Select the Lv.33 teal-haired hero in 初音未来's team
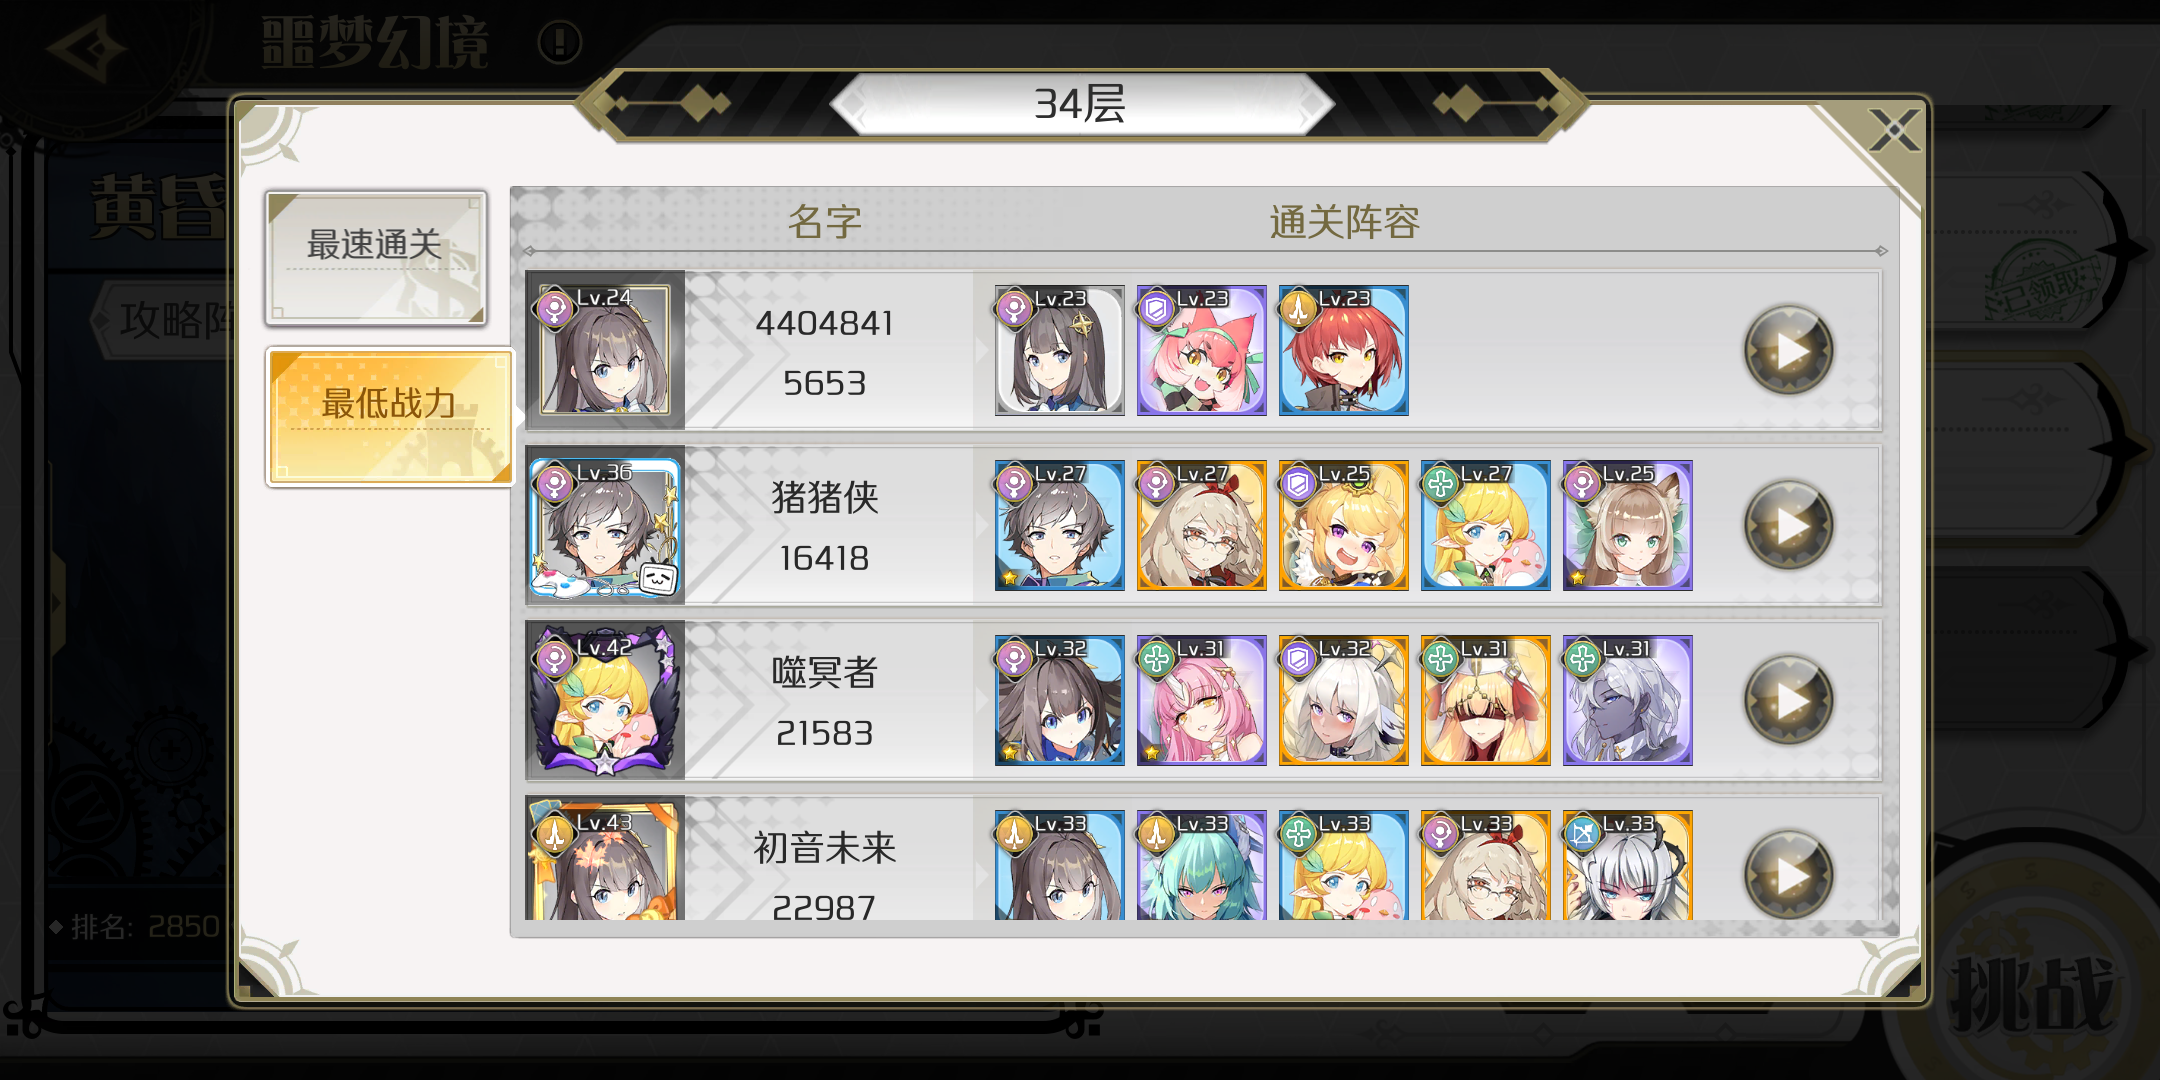This screenshot has width=2160, height=1080. [x=1202, y=866]
